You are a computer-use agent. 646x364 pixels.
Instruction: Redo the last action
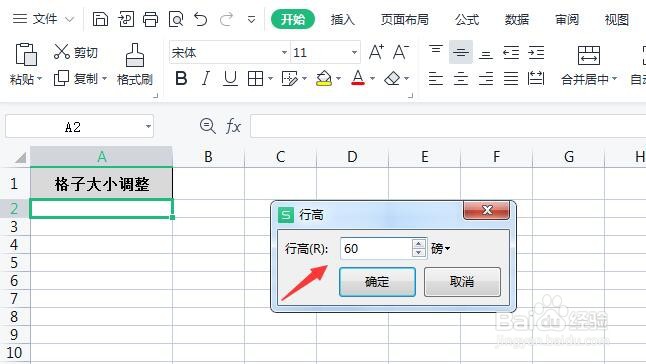click(x=226, y=19)
